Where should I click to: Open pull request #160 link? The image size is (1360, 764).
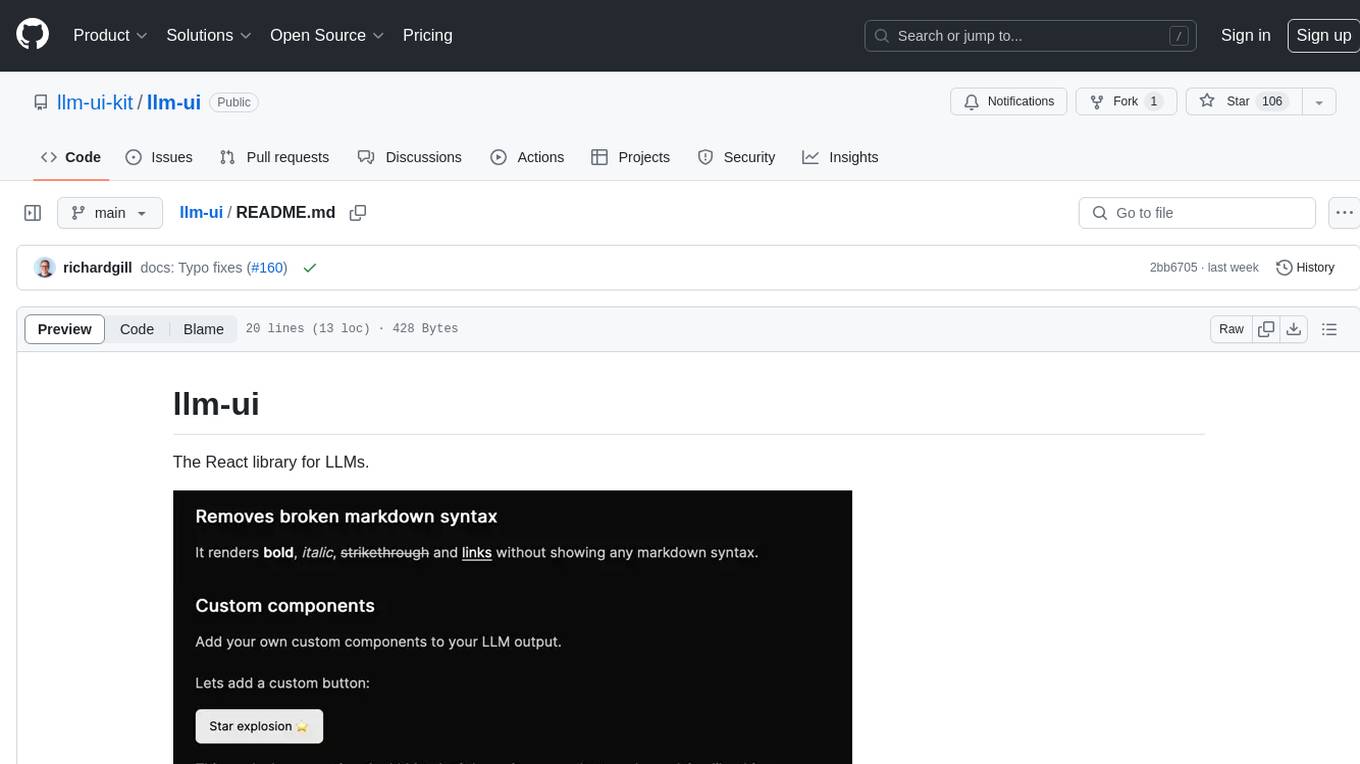tap(267, 268)
